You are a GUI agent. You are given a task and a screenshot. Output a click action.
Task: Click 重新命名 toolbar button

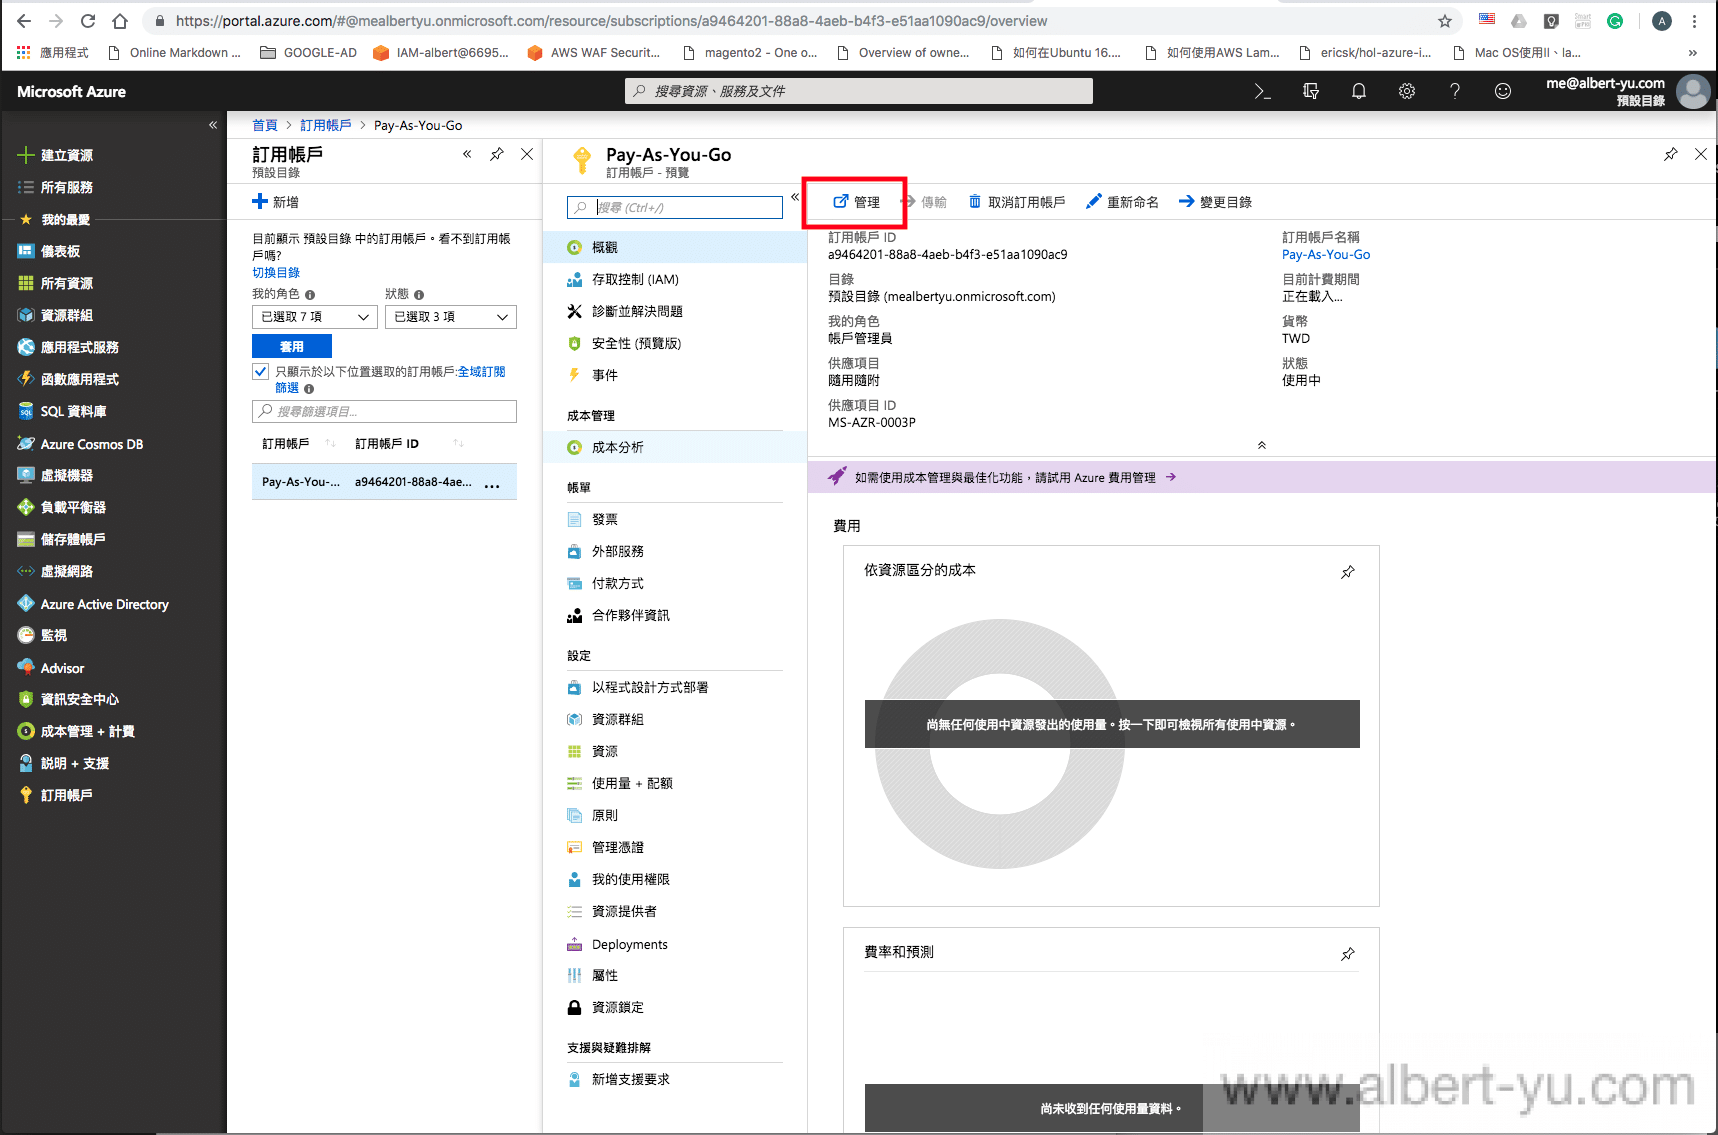point(1122,202)
